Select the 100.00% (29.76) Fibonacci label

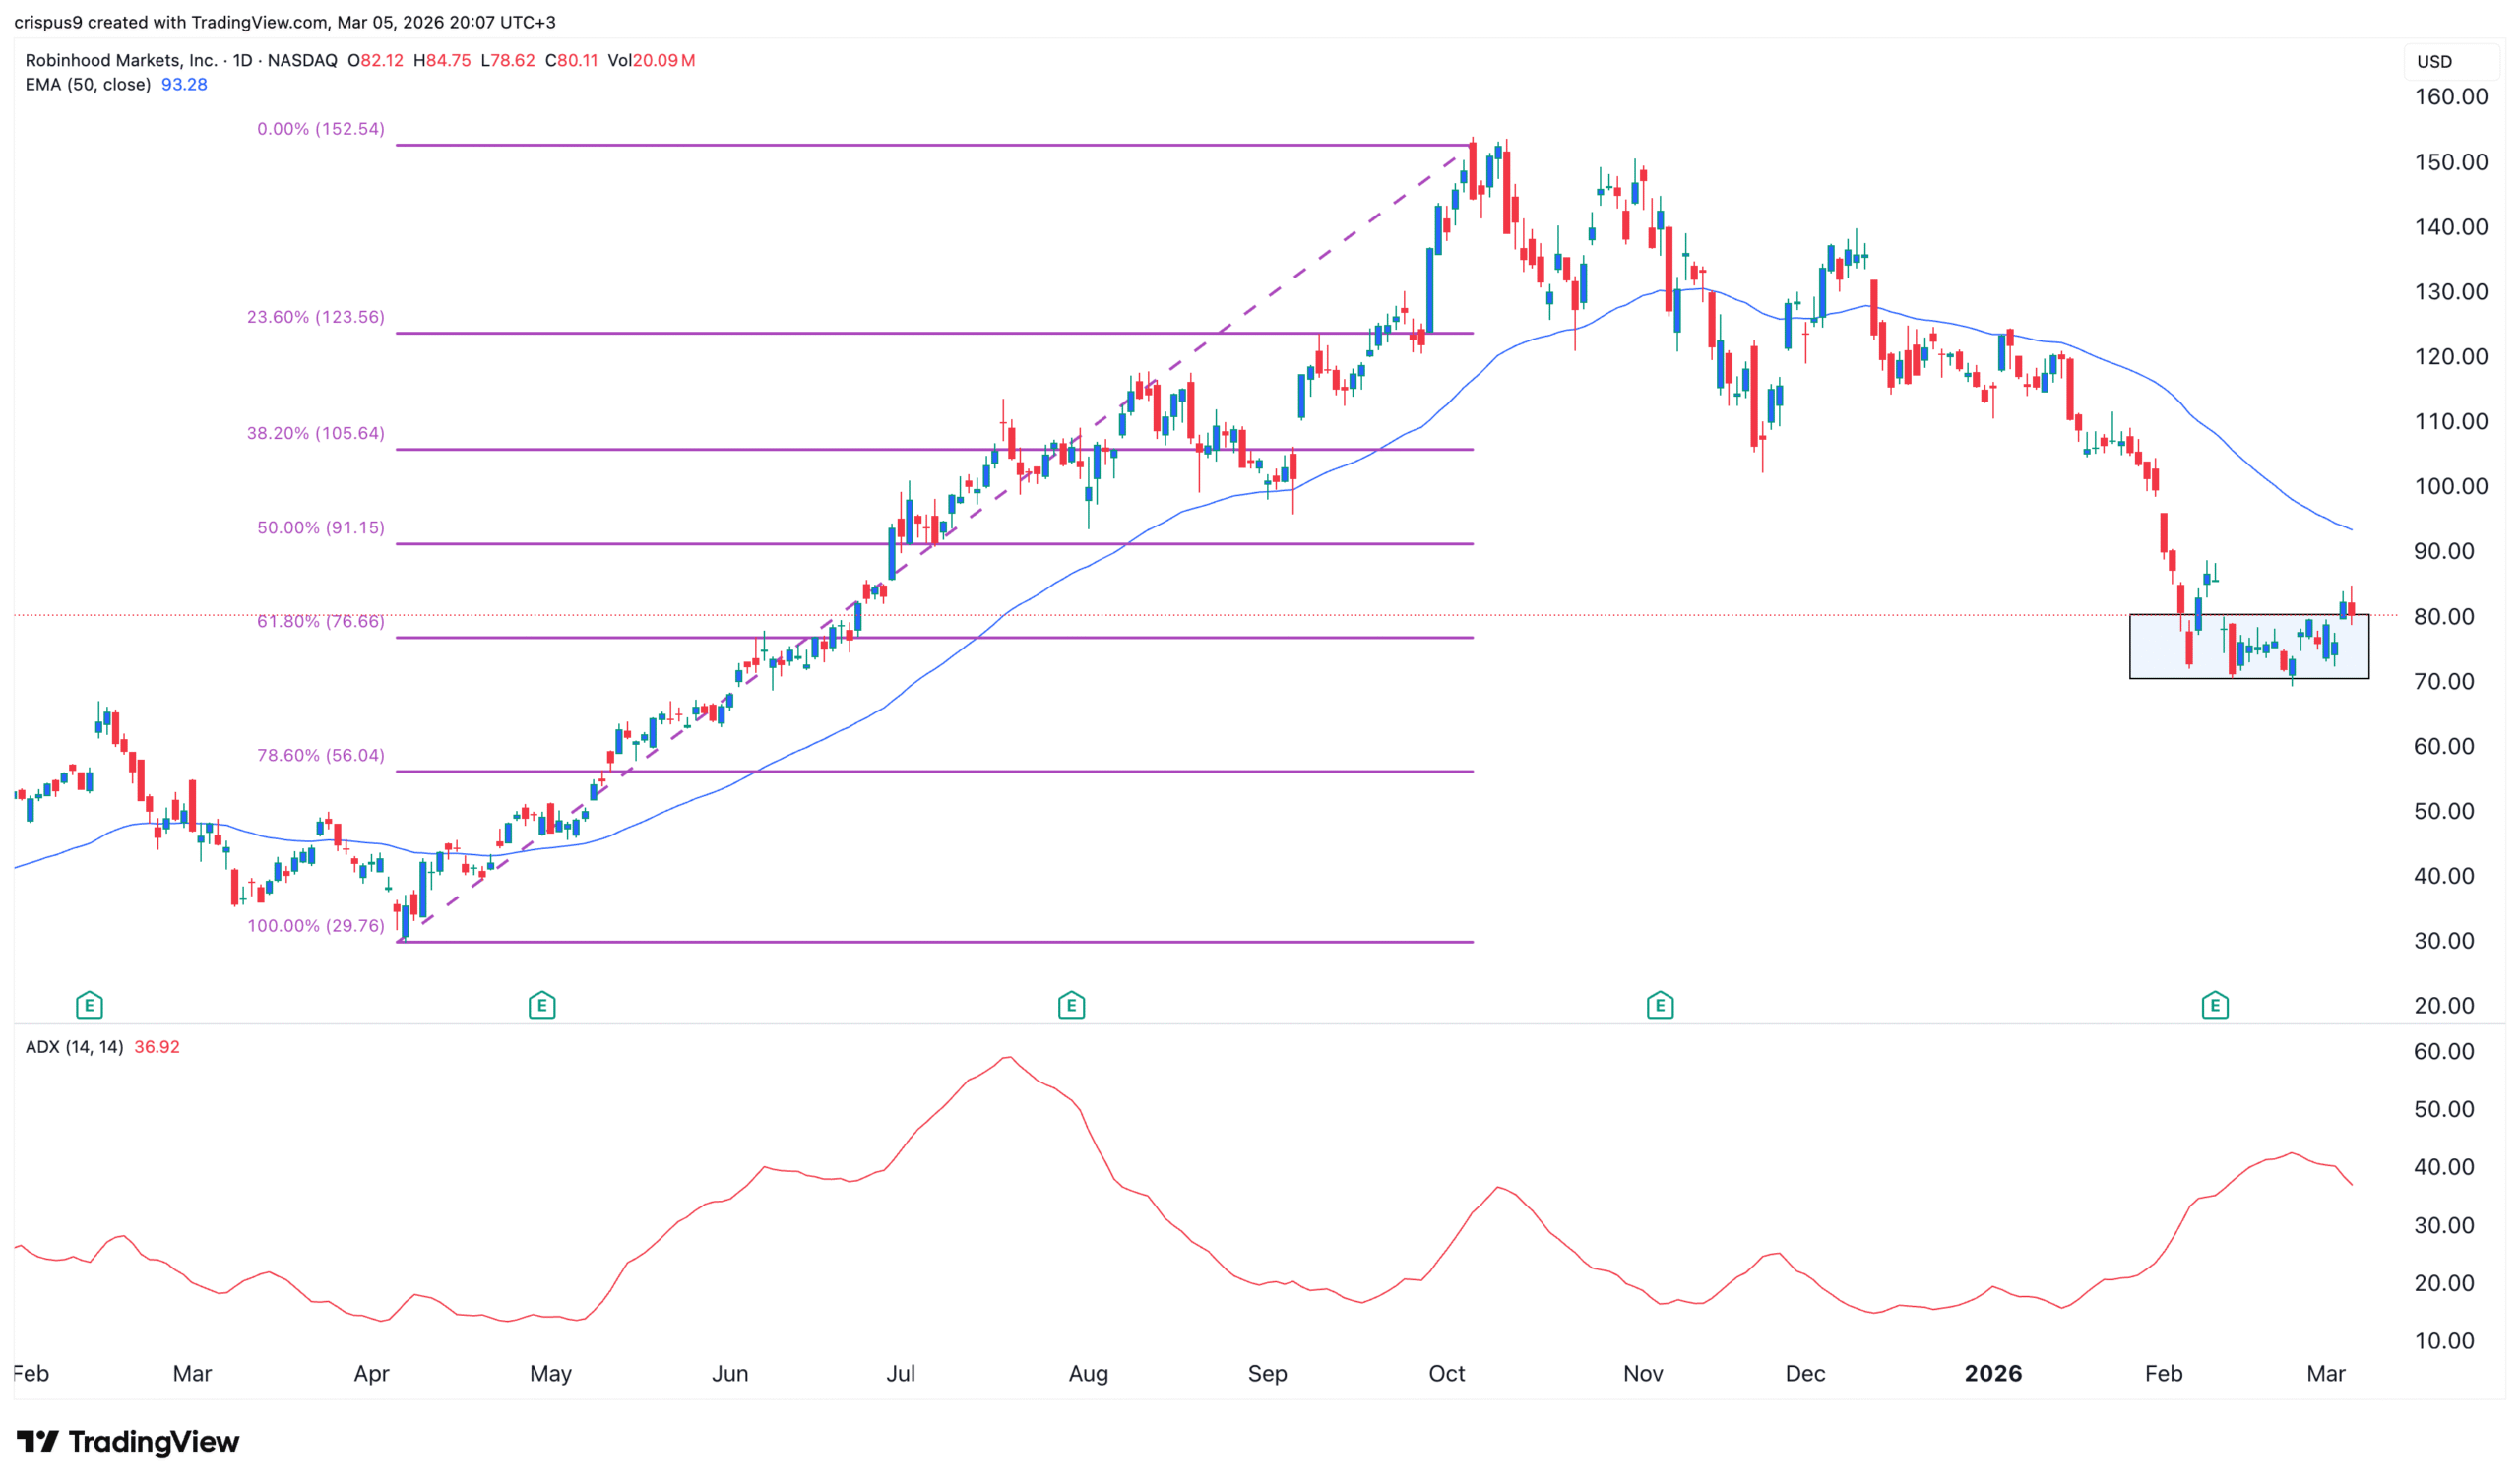coord(315,926)
